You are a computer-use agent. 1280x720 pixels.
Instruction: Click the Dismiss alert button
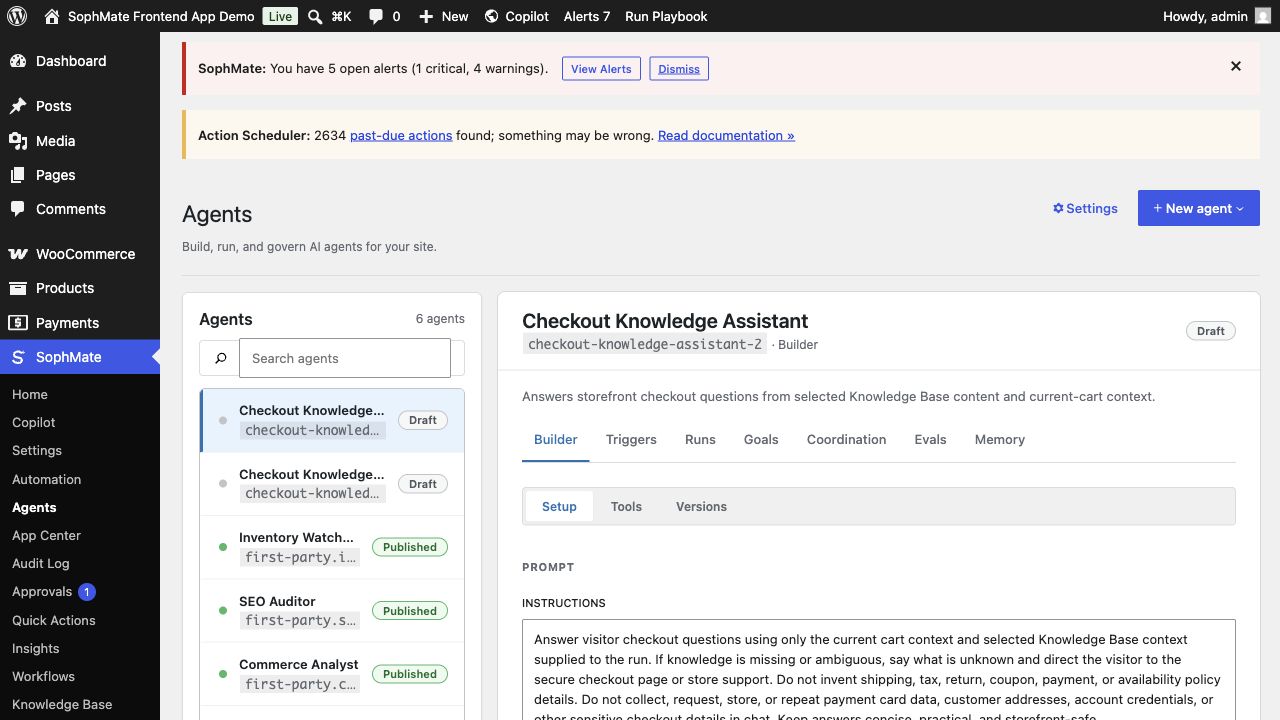click(x=679, y=69)
